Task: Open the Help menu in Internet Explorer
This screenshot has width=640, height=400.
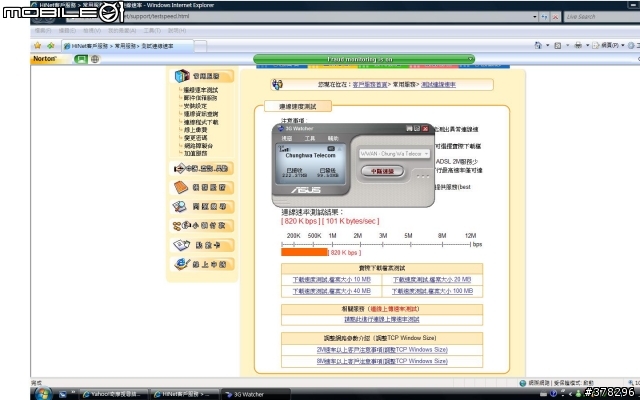Action: [177, 31]
